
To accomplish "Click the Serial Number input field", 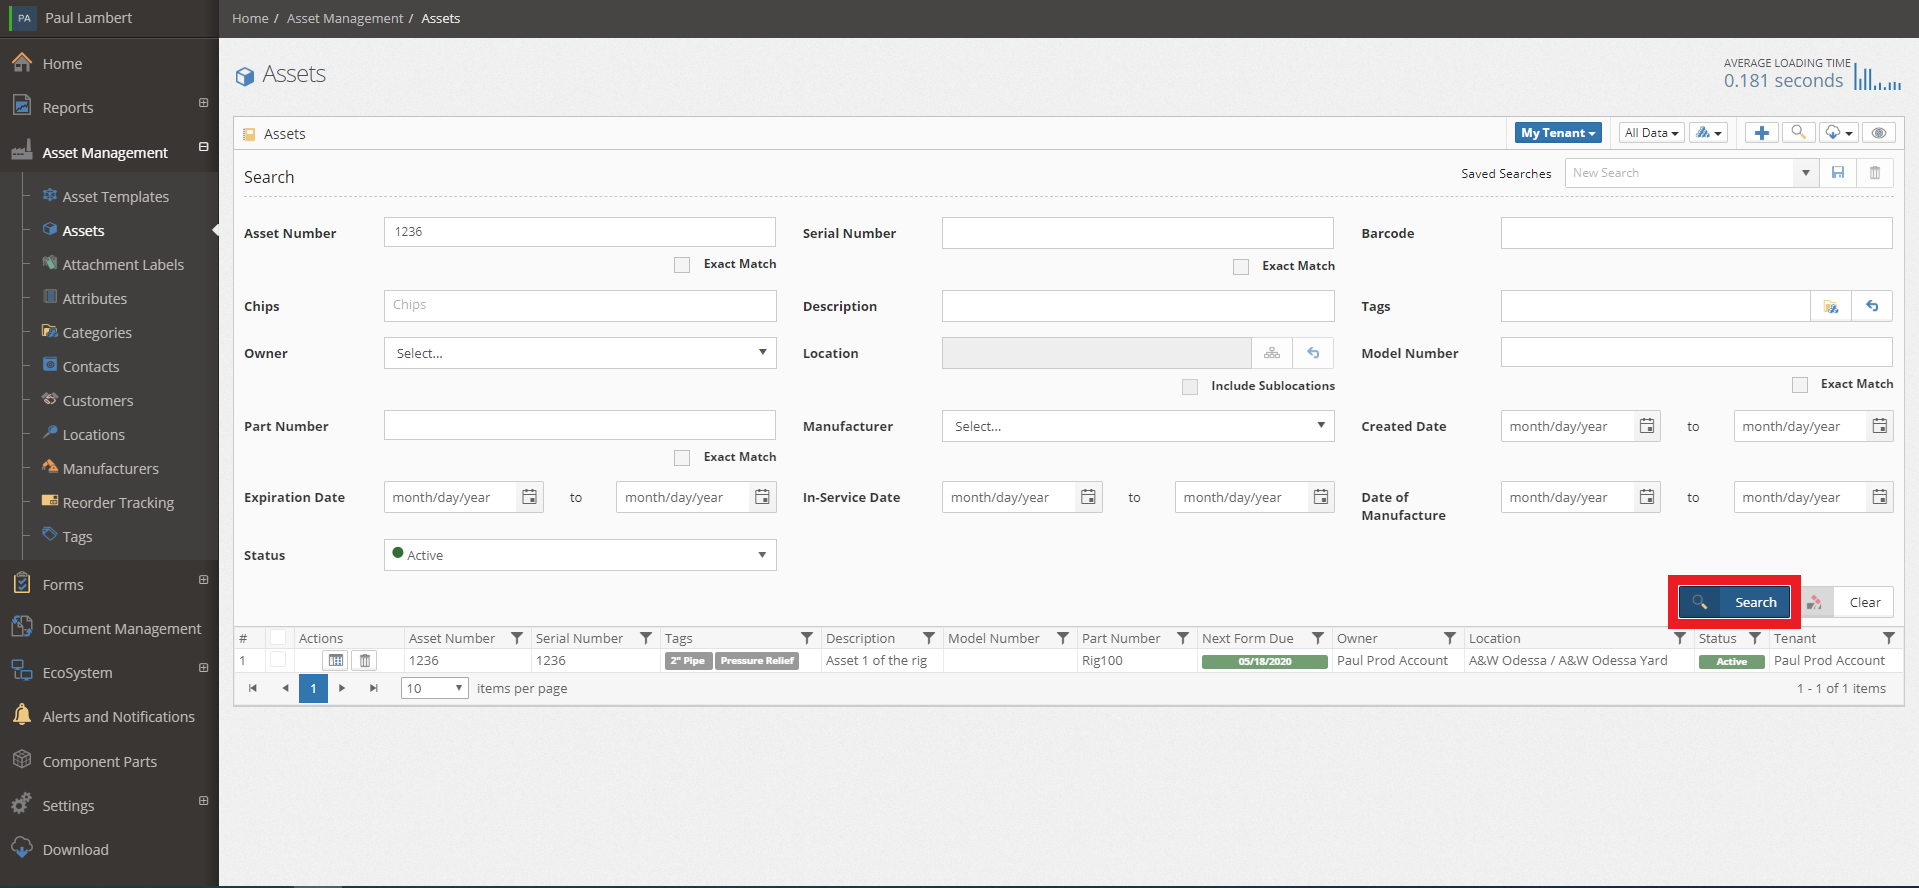I will pyautogui.click(x=1138, y=233).
